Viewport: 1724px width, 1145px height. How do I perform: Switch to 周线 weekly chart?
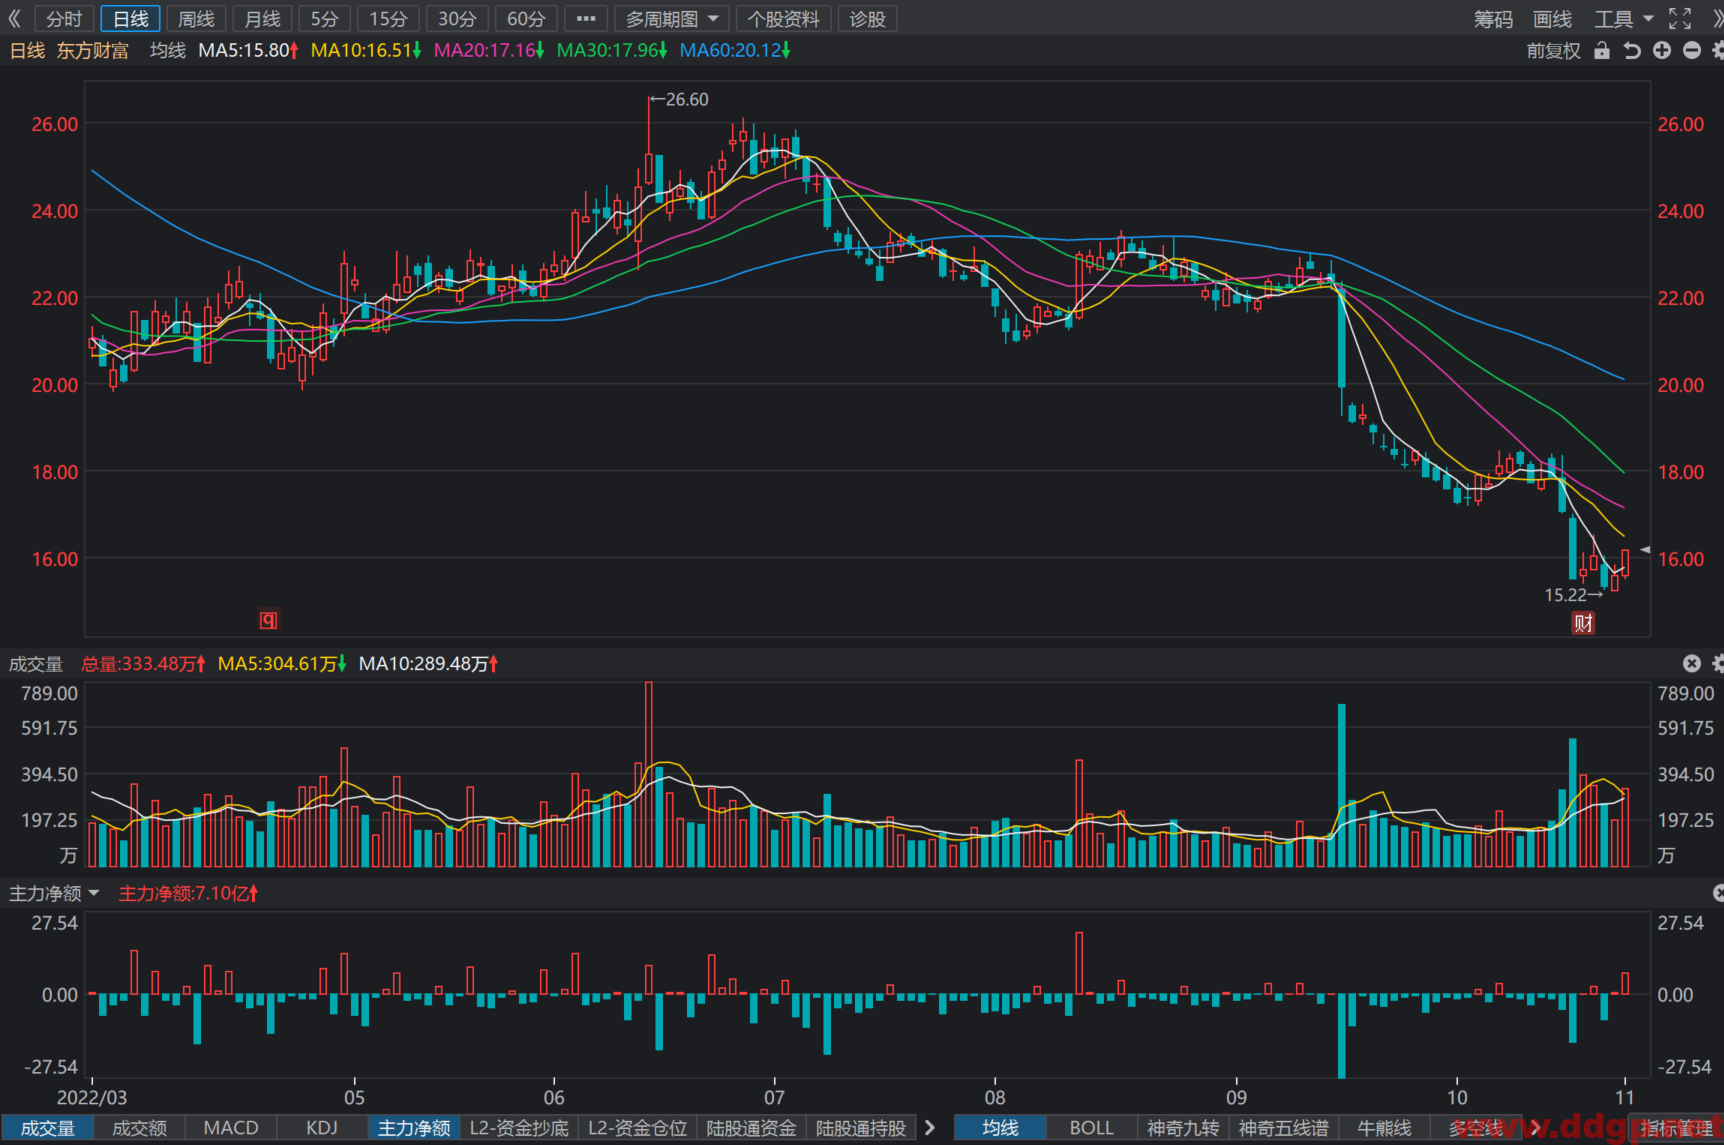tap(196, 19)
